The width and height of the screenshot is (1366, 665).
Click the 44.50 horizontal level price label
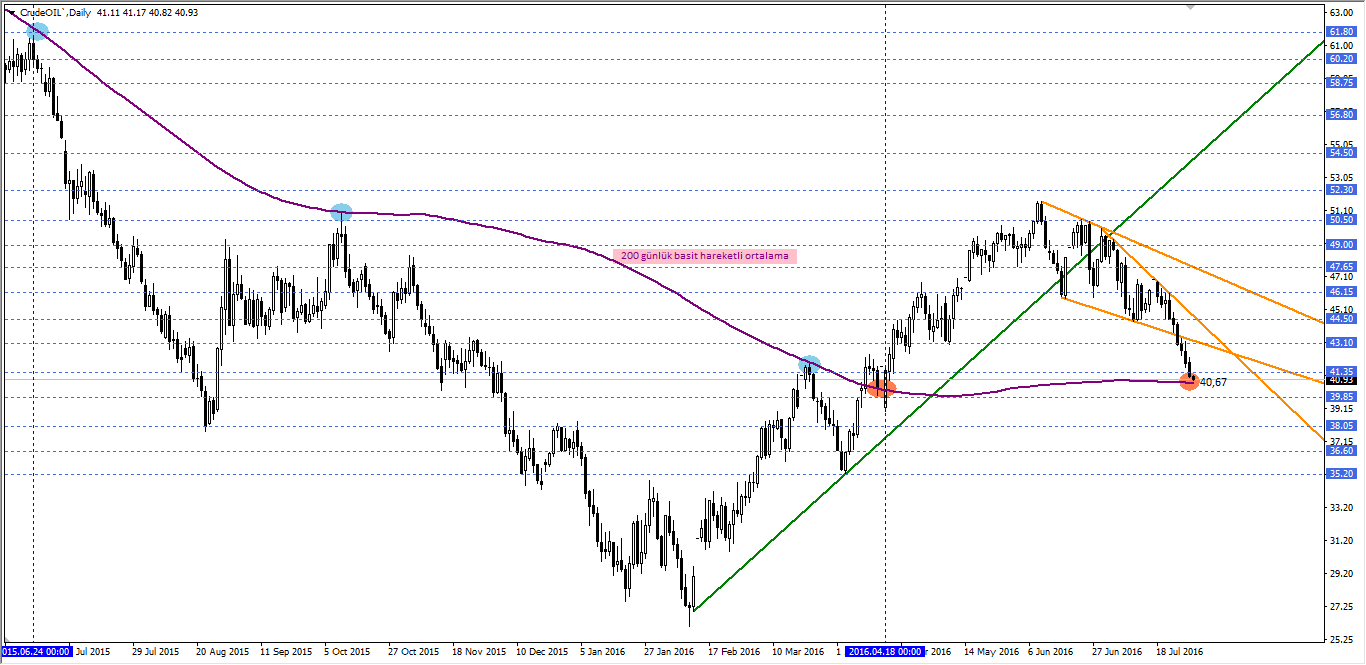pyautogui.click(x=1341, y=319)
